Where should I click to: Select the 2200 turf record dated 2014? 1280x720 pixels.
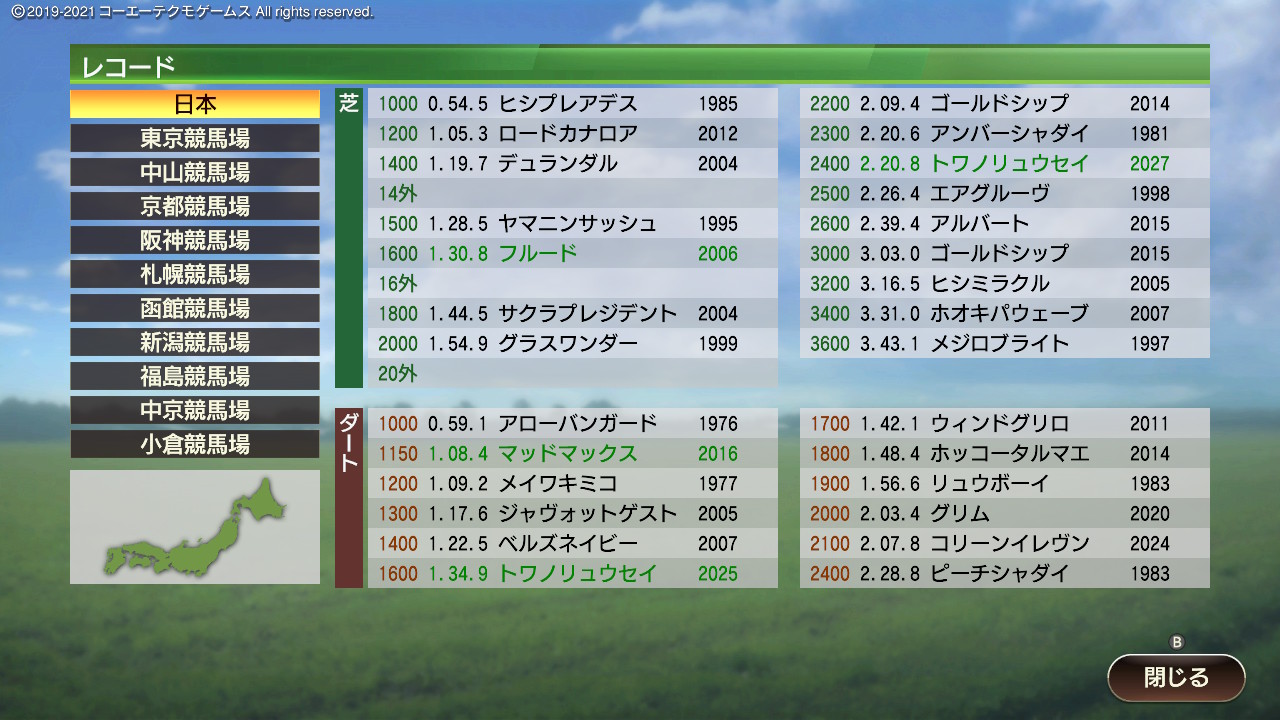click(x=1005, y=103)
